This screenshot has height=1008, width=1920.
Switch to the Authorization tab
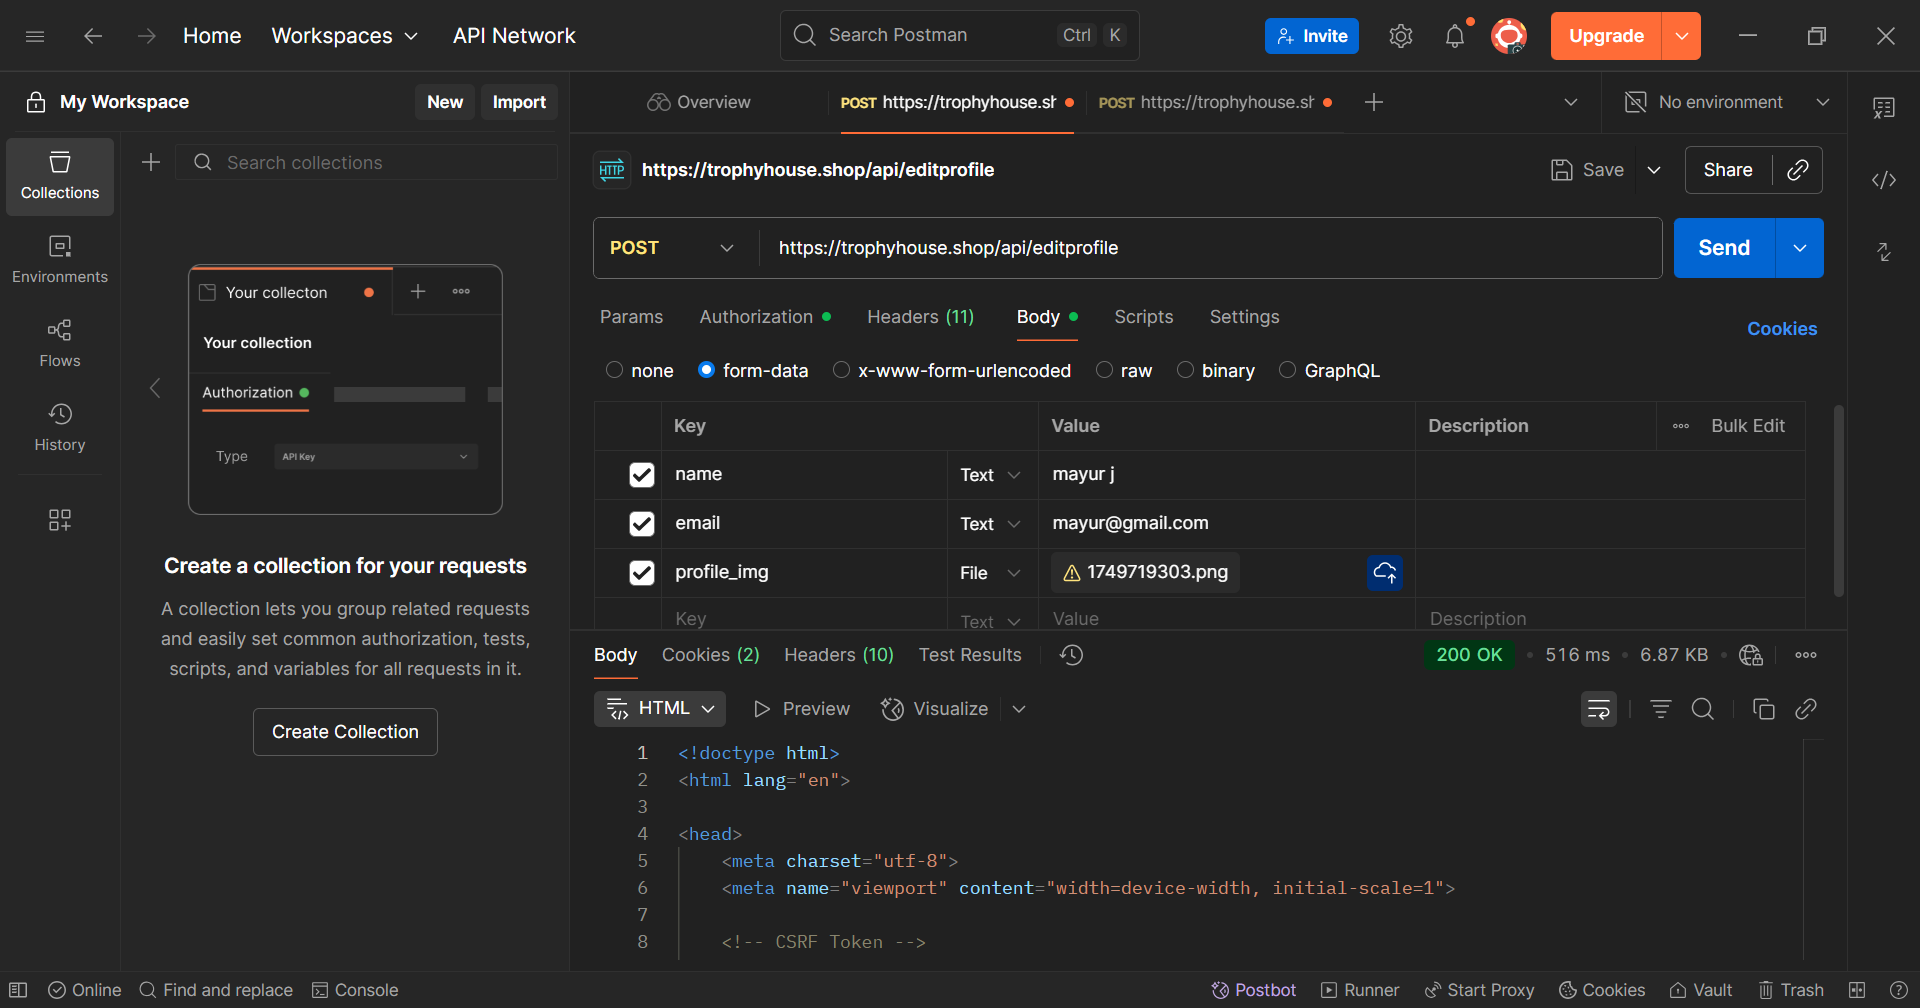765,317
